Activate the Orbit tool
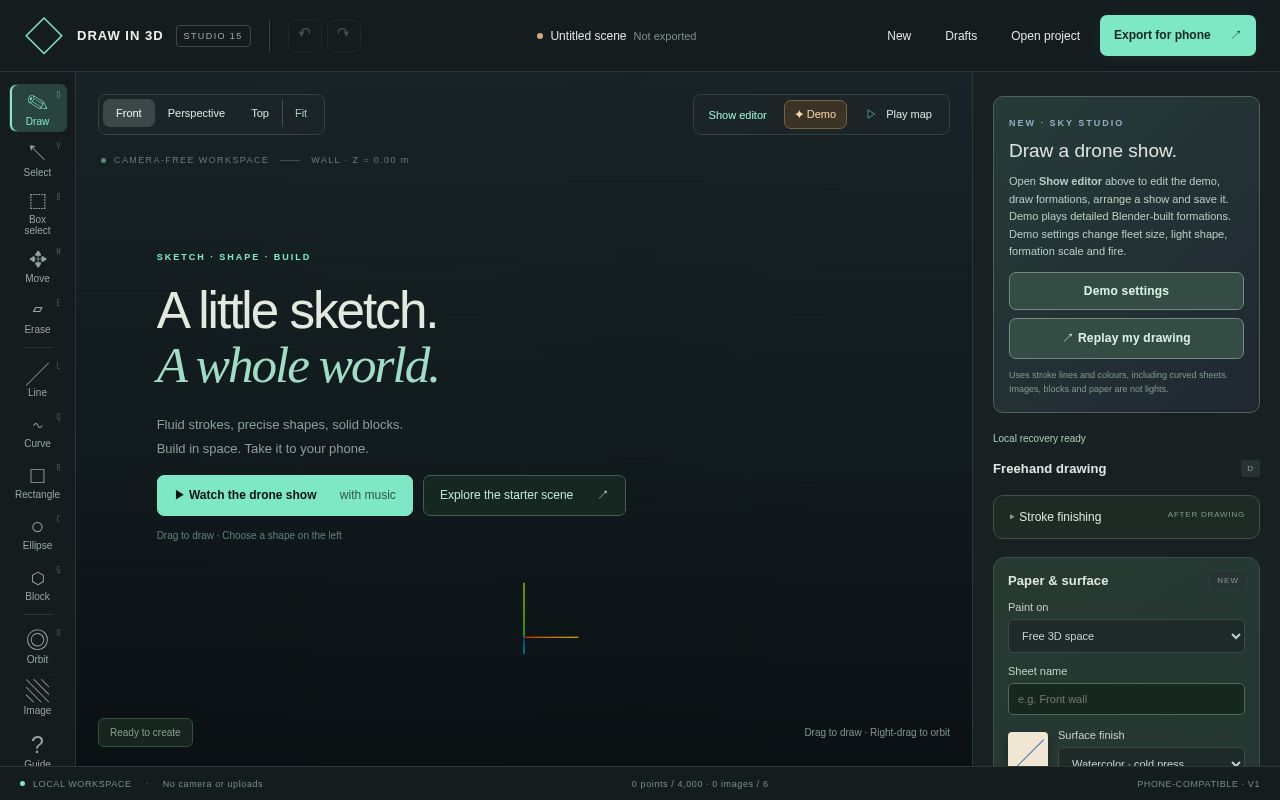 click(x=38, y=647)
